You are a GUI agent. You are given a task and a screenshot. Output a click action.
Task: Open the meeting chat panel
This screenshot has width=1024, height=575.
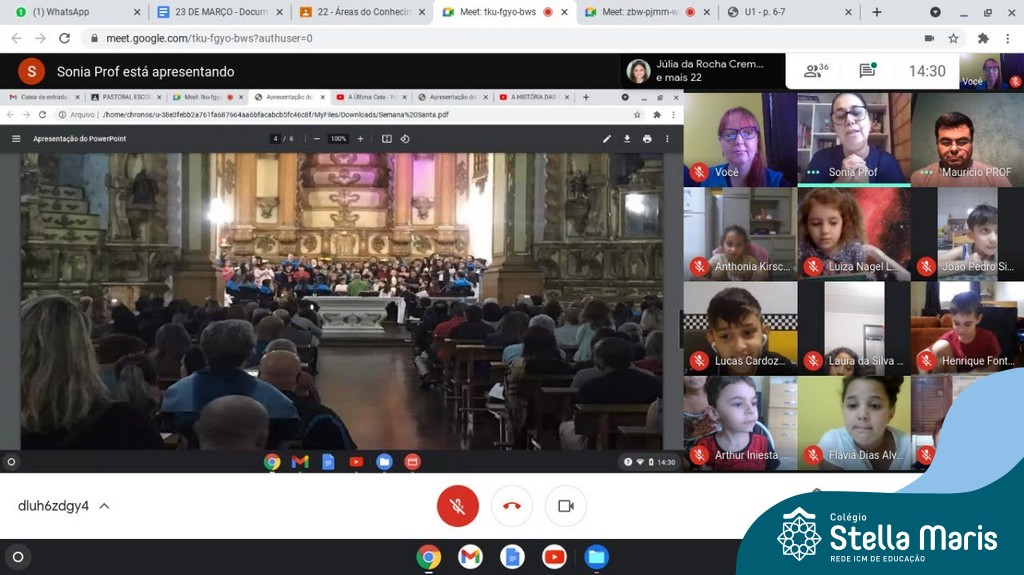click(867, 71)
